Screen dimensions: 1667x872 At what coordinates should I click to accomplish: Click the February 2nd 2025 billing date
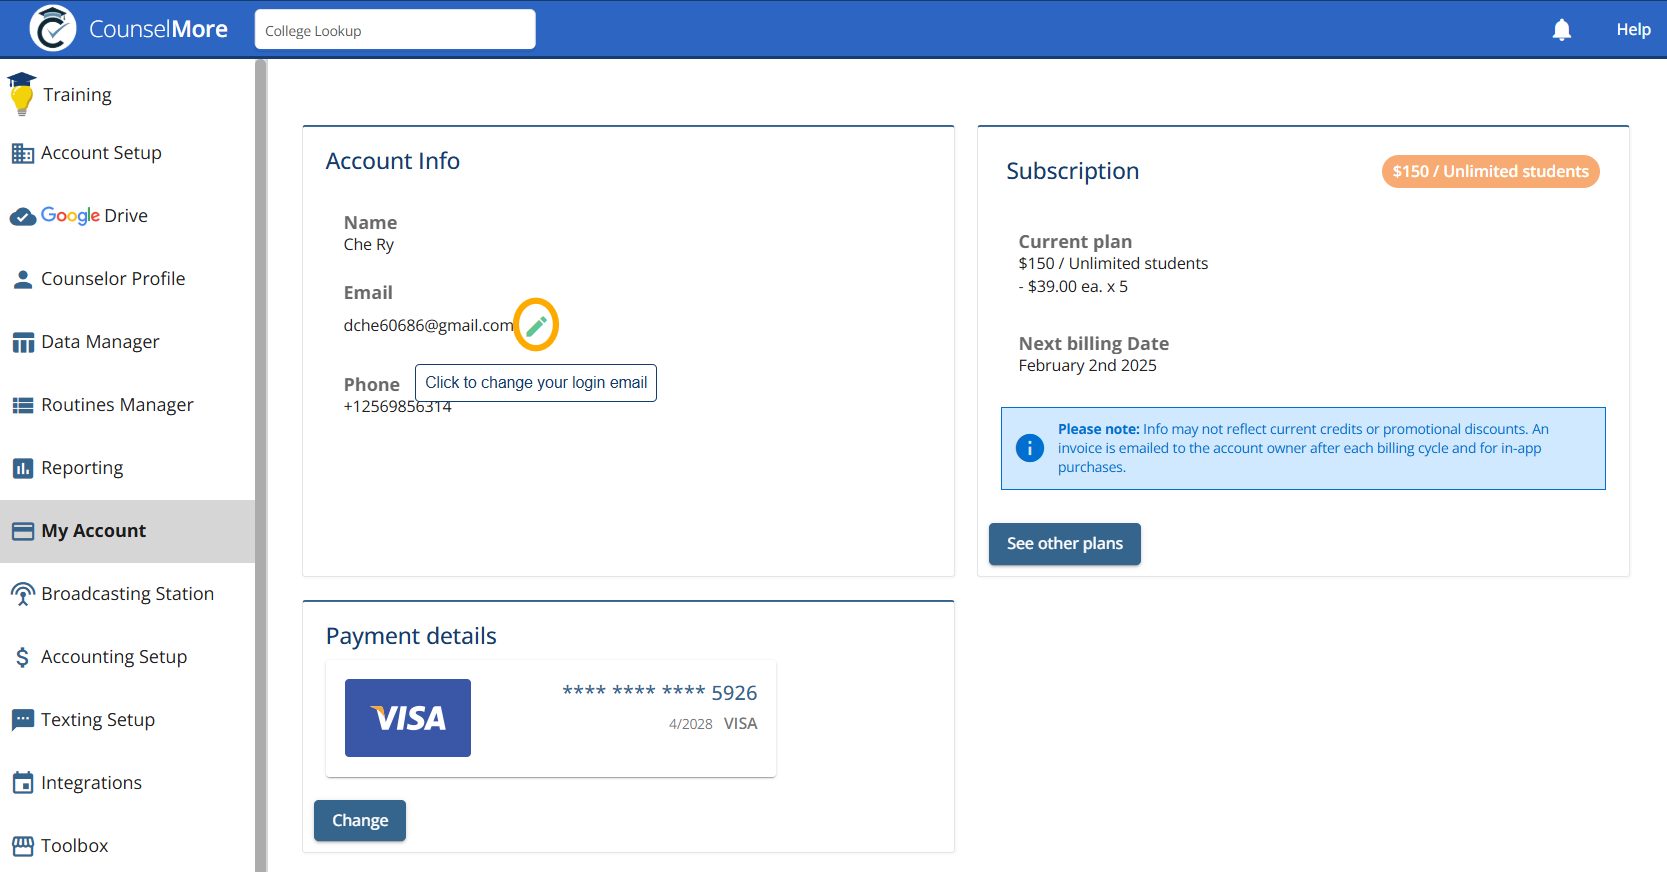tap(1087, 366)
